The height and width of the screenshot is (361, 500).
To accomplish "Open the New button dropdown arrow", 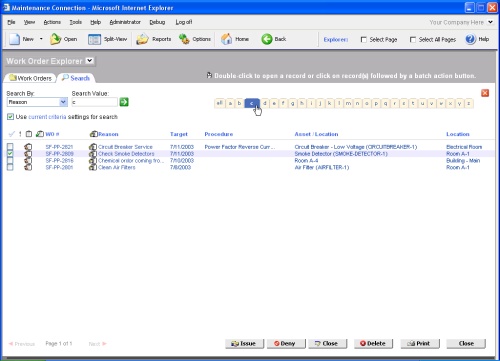I will (x=41, y=39).
